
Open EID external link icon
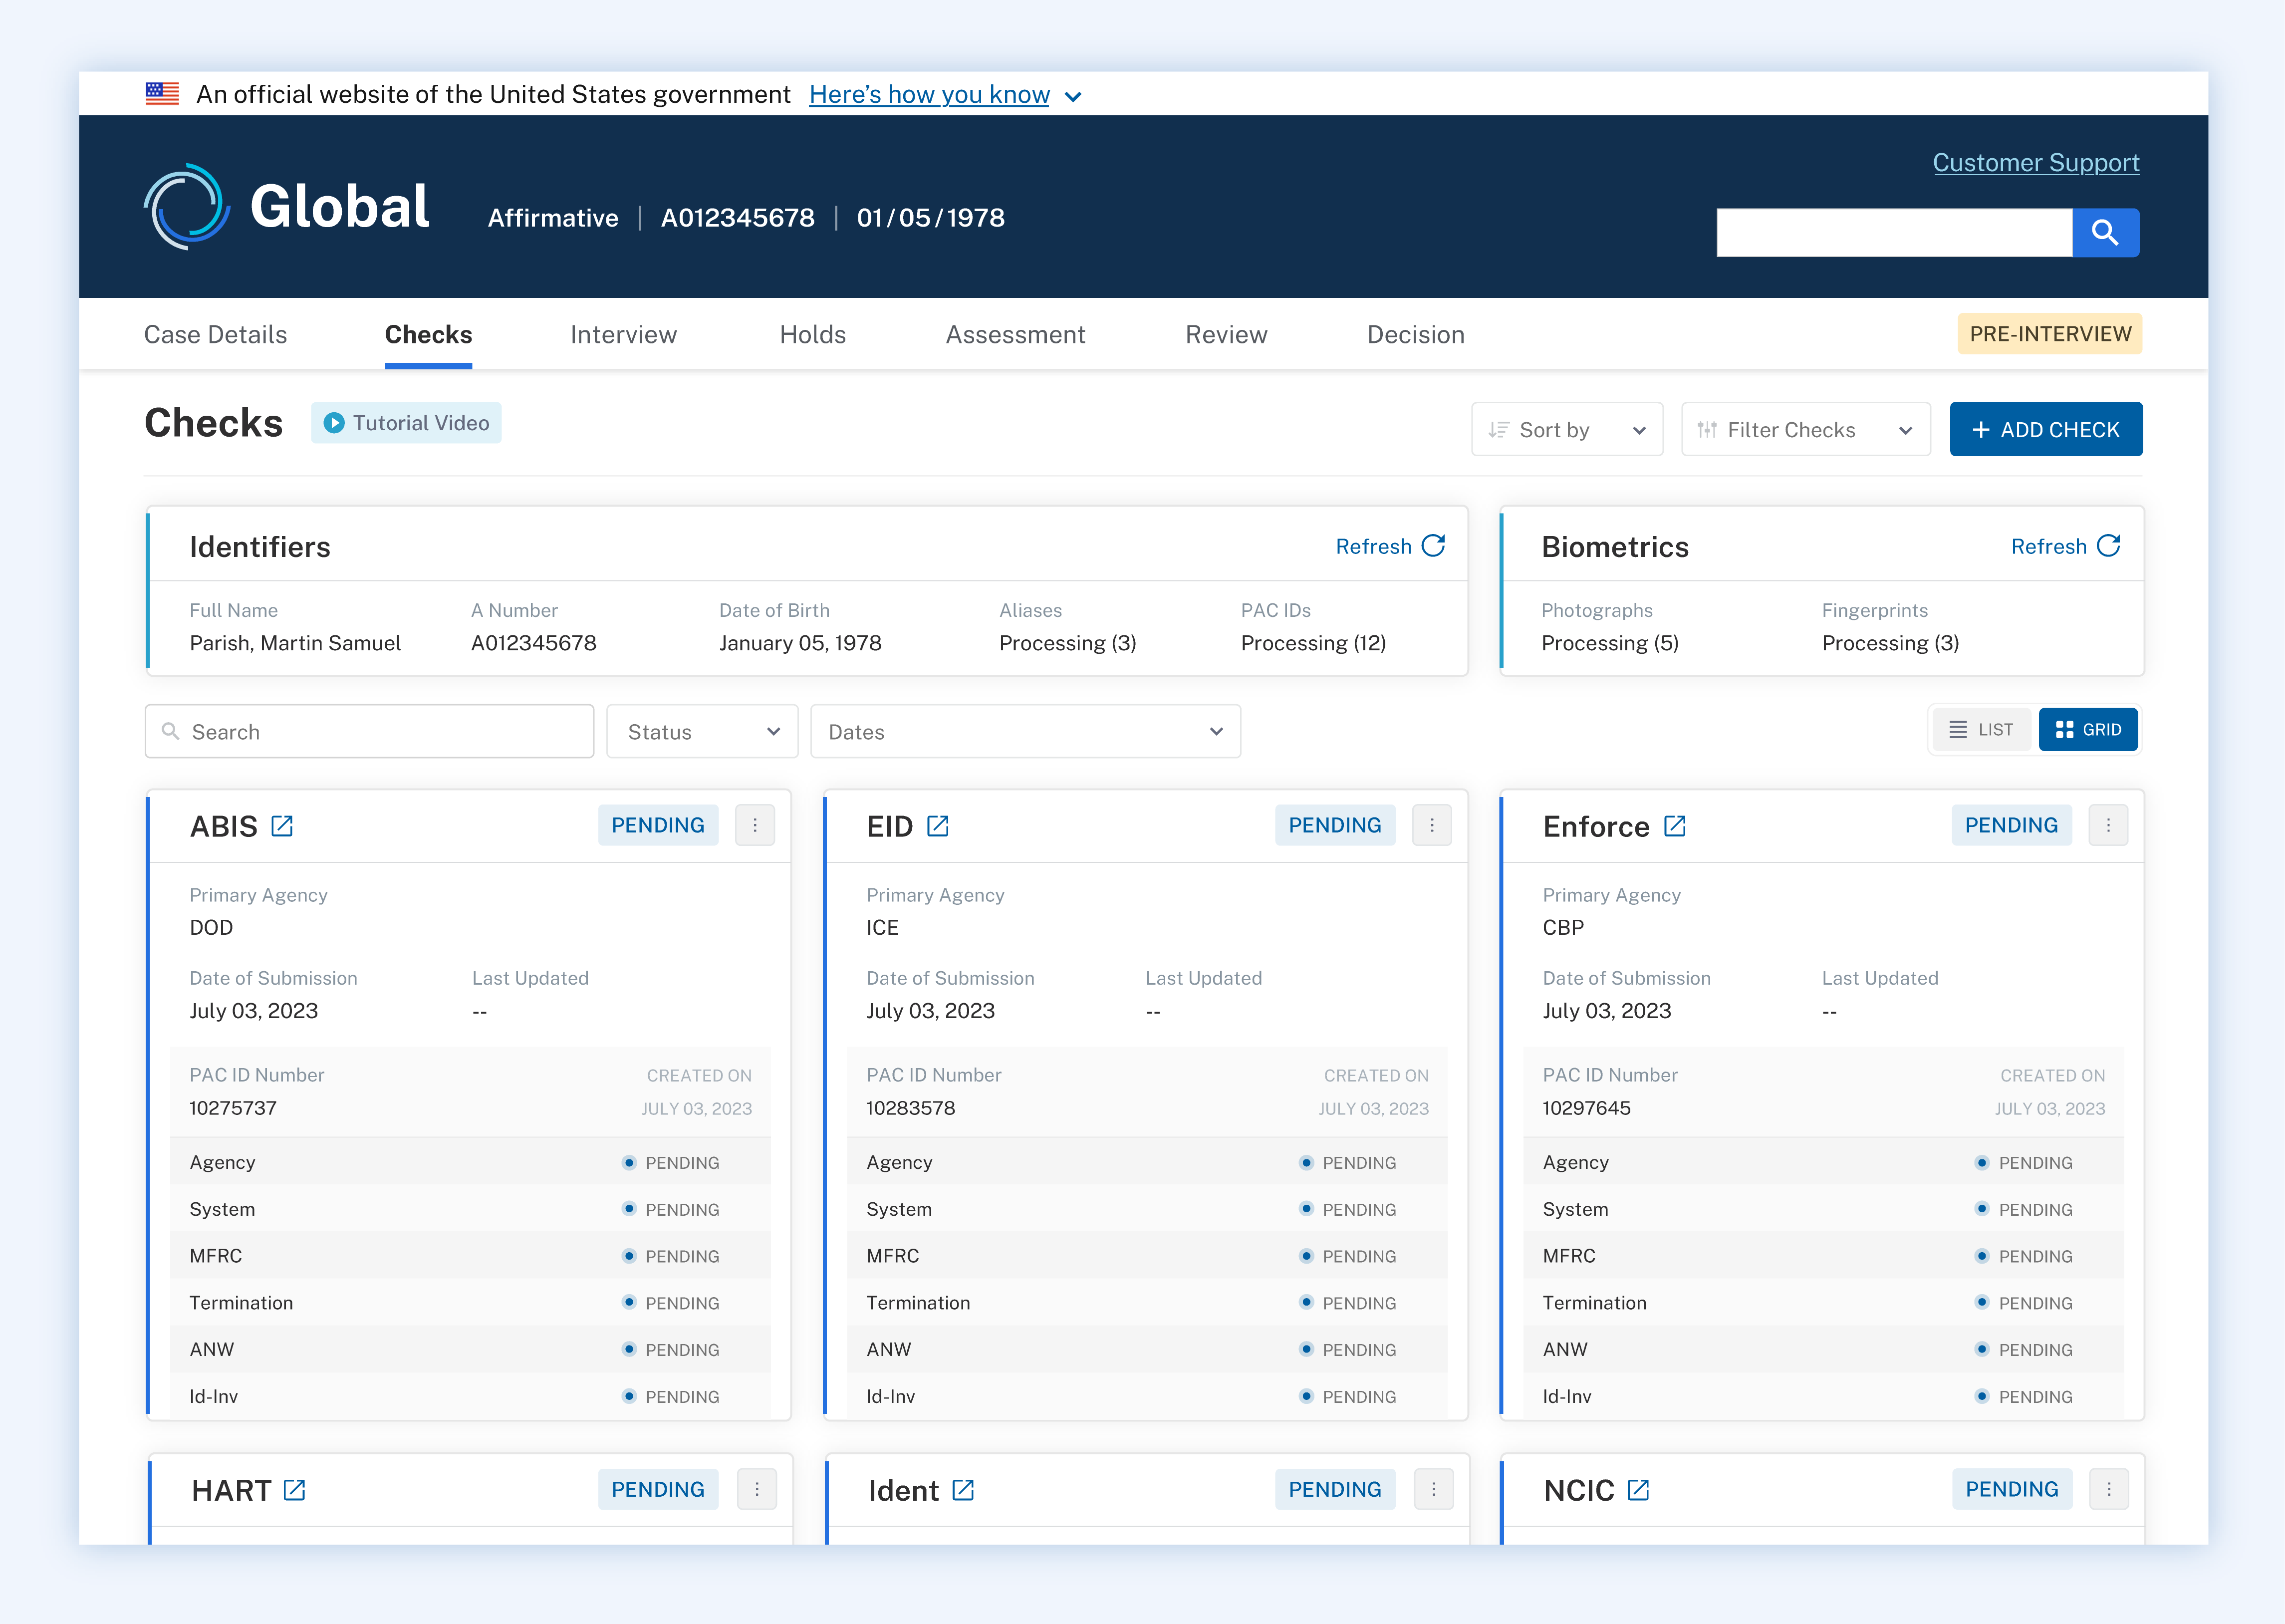(x=938, y=826)
